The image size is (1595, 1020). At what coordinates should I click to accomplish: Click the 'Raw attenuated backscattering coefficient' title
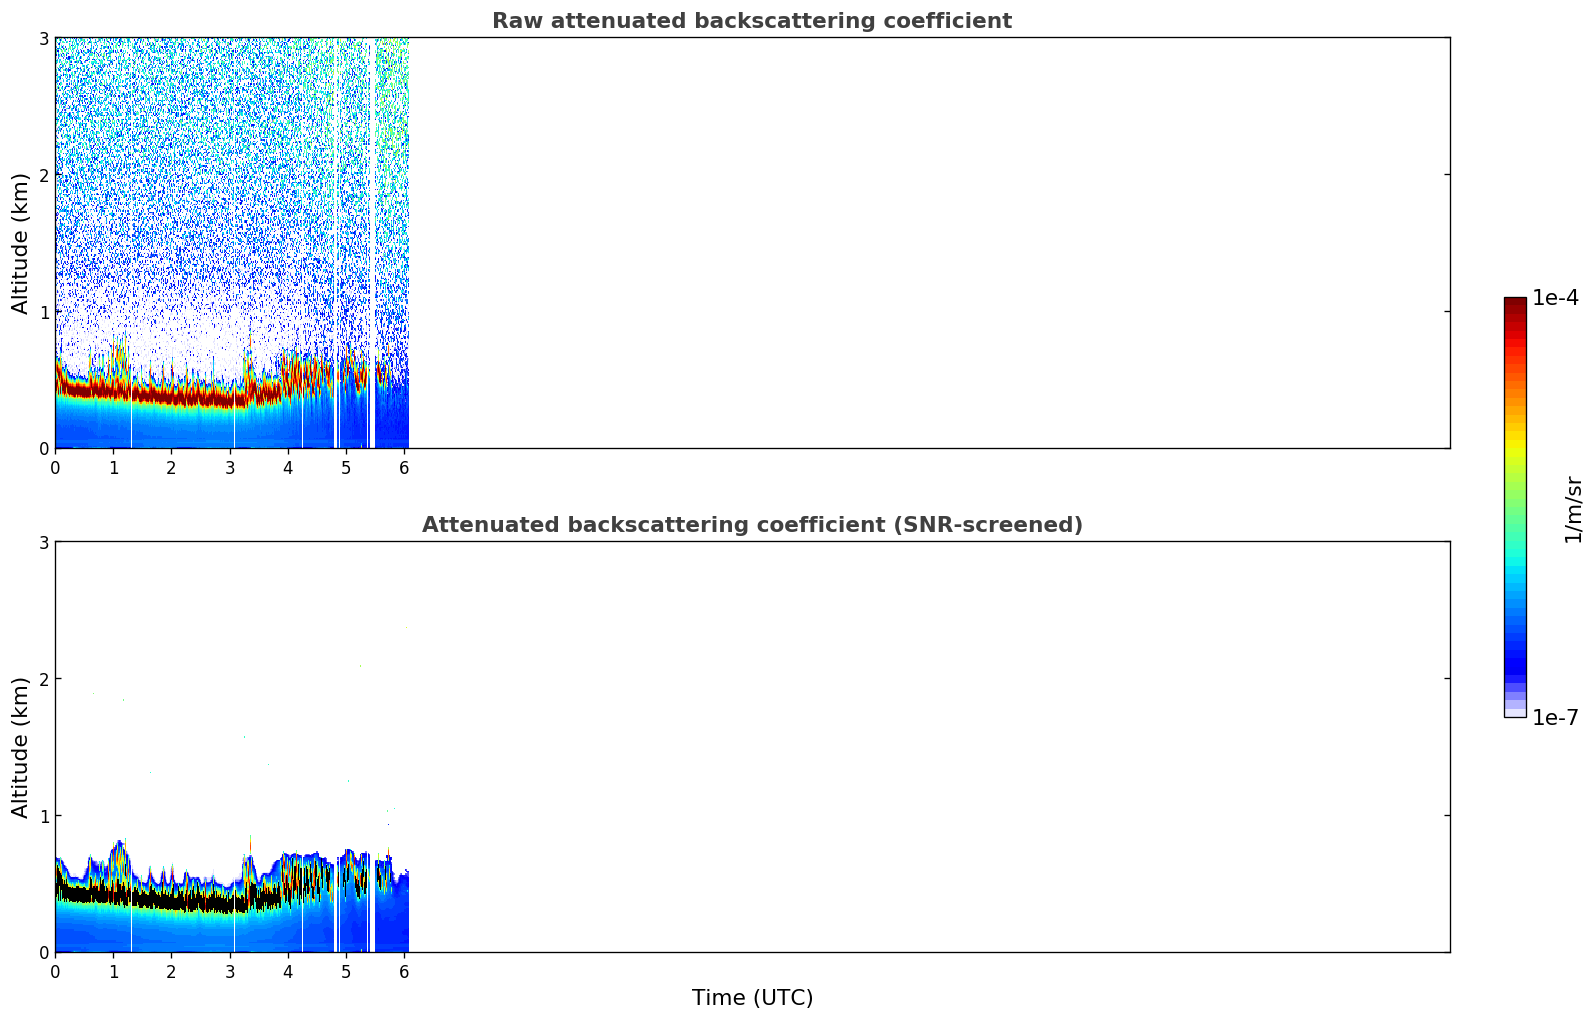[752, 21]
